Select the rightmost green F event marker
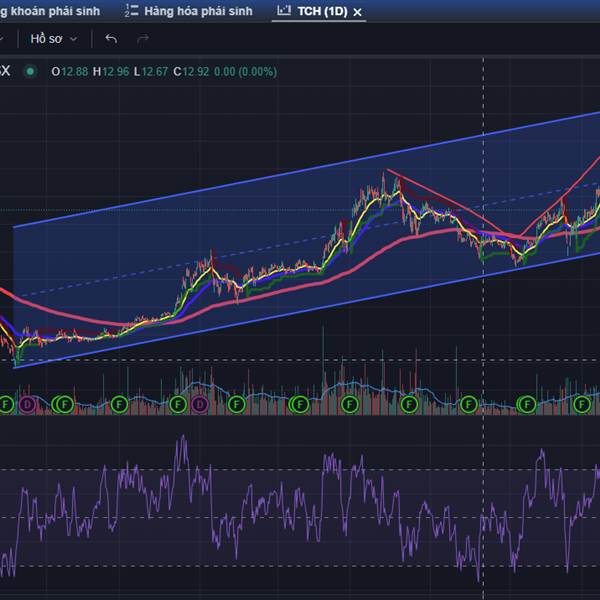The width and height of the screenshot is (600, 600). pos(582,404)
